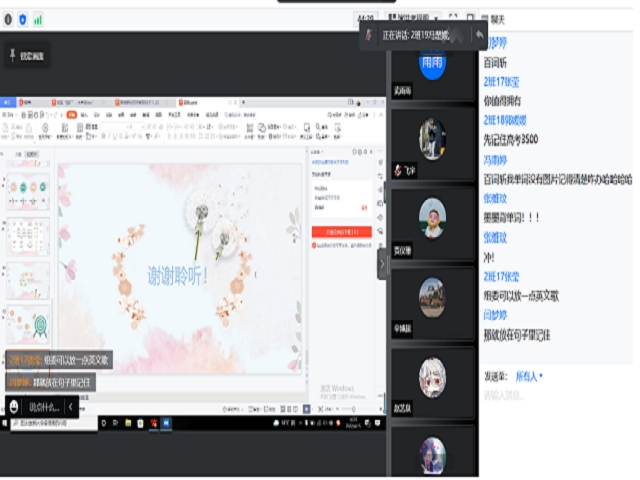Collapse the floating chat bar with left chevron
This screenshot has height=480, width=640.
click(x=71, y=407)
